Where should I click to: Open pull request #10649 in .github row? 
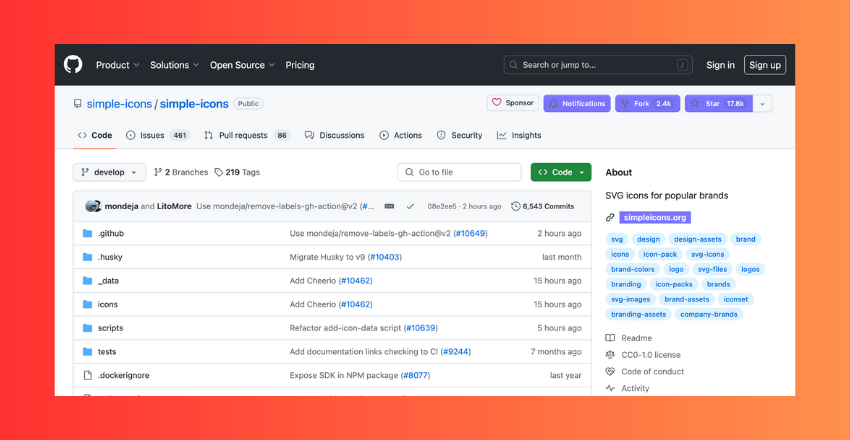pos(470,234)
